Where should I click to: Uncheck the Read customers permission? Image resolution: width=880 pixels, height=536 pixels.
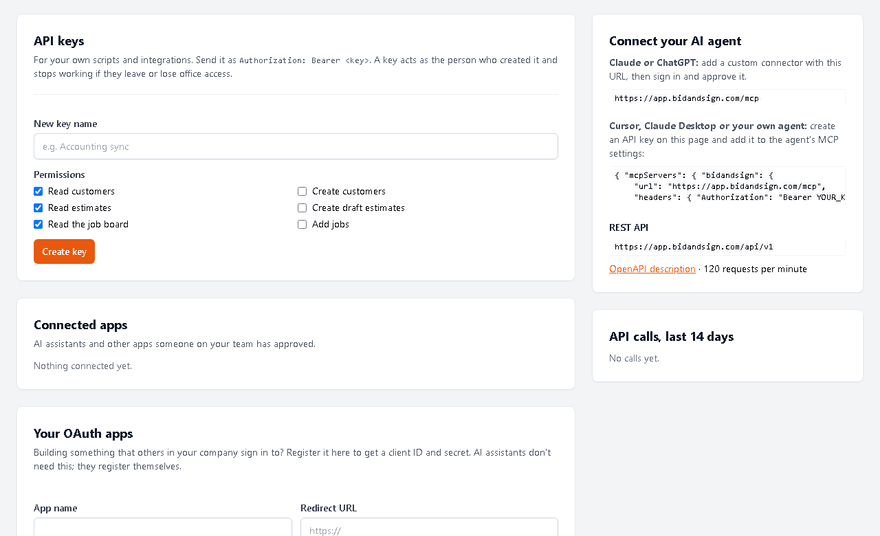coord(38,191)
